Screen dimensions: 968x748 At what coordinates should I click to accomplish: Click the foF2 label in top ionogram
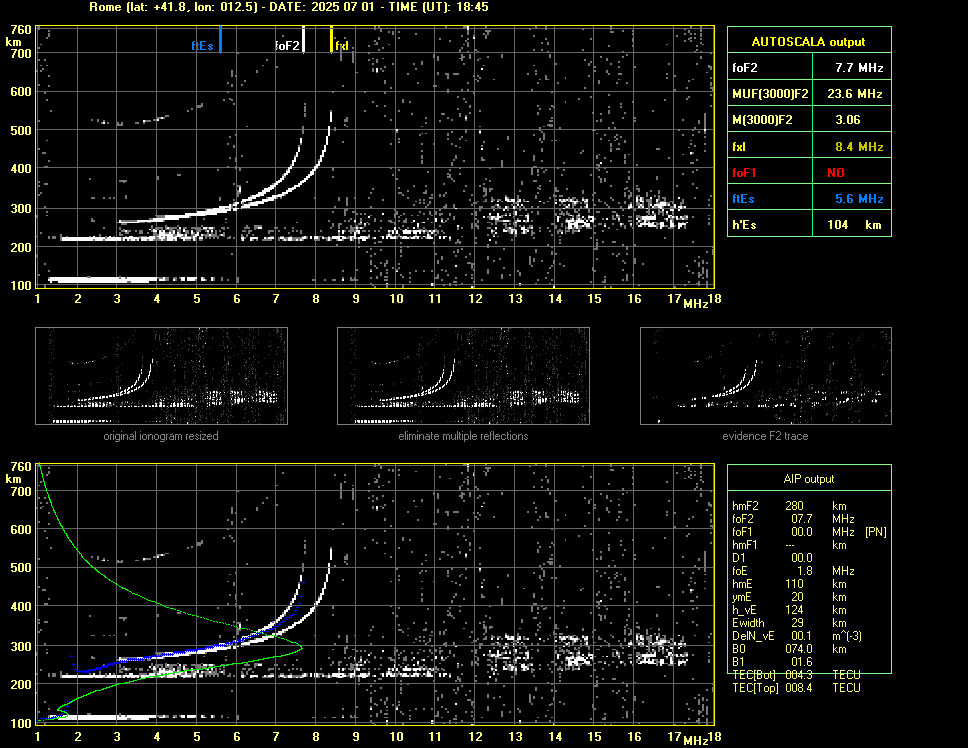[x=287, y=46]
